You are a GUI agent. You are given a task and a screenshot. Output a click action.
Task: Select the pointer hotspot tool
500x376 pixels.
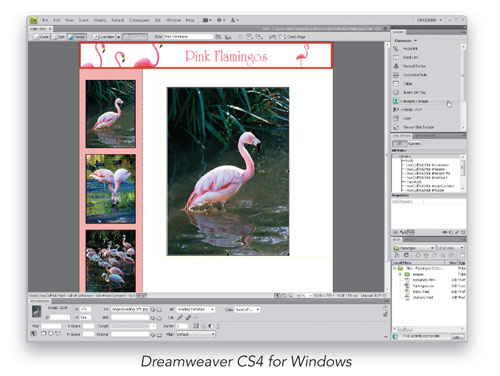pos(34,333)
